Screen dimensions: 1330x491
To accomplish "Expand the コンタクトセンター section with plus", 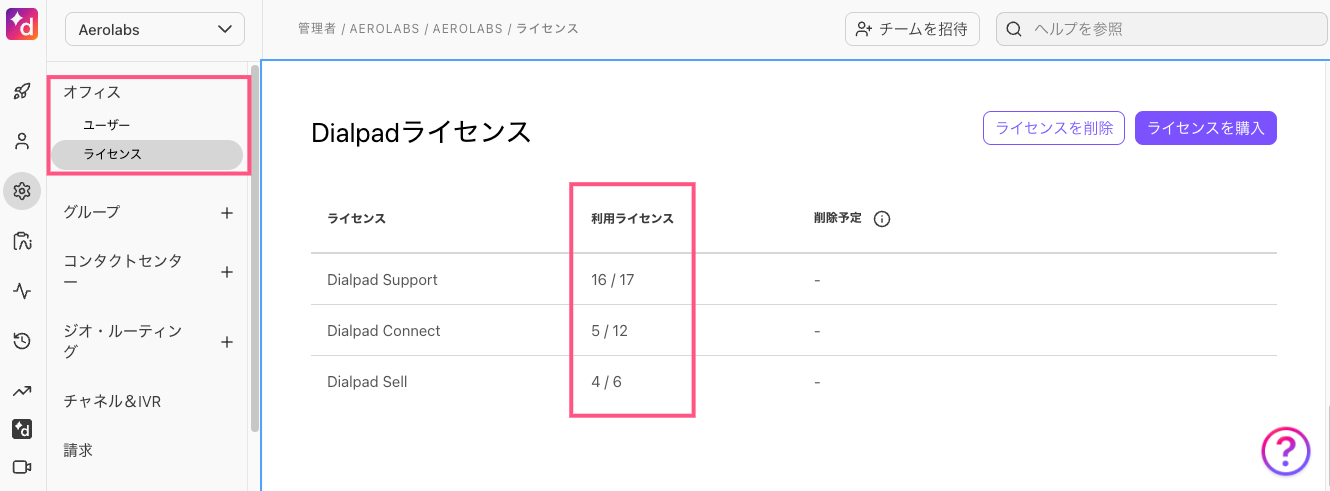I will click(227, 272).
